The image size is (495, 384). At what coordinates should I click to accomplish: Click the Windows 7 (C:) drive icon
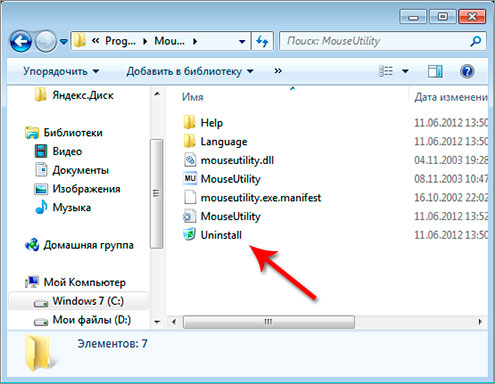coord(41,303)
